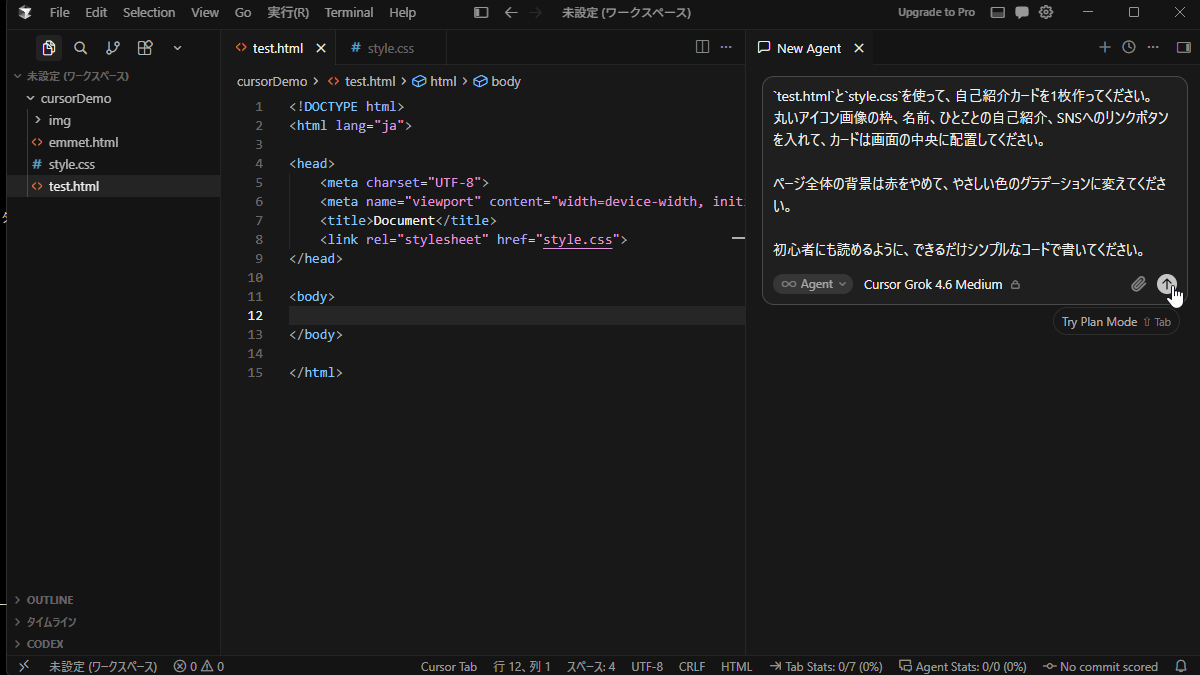Split the editor to the right
The image size is (1200, 675).
click(x=702, y=47)
